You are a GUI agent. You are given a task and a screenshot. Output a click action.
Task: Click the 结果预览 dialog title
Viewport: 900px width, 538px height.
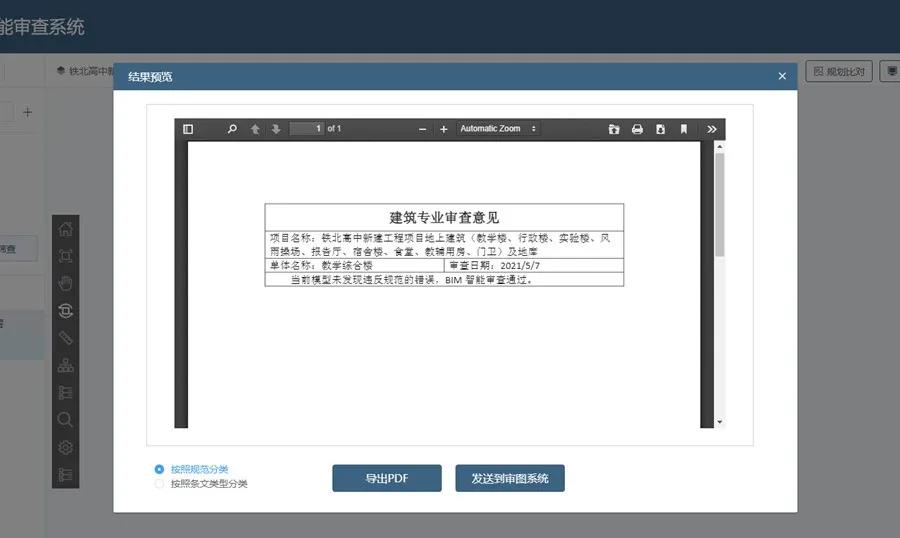(150, 76)
